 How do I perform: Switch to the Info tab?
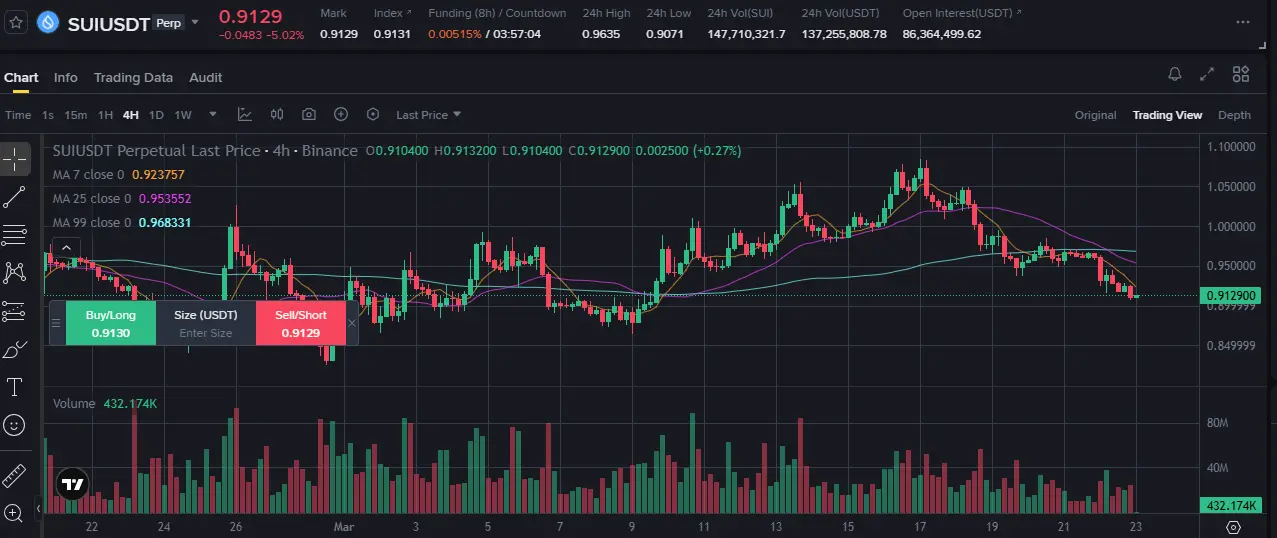(66, 77)
